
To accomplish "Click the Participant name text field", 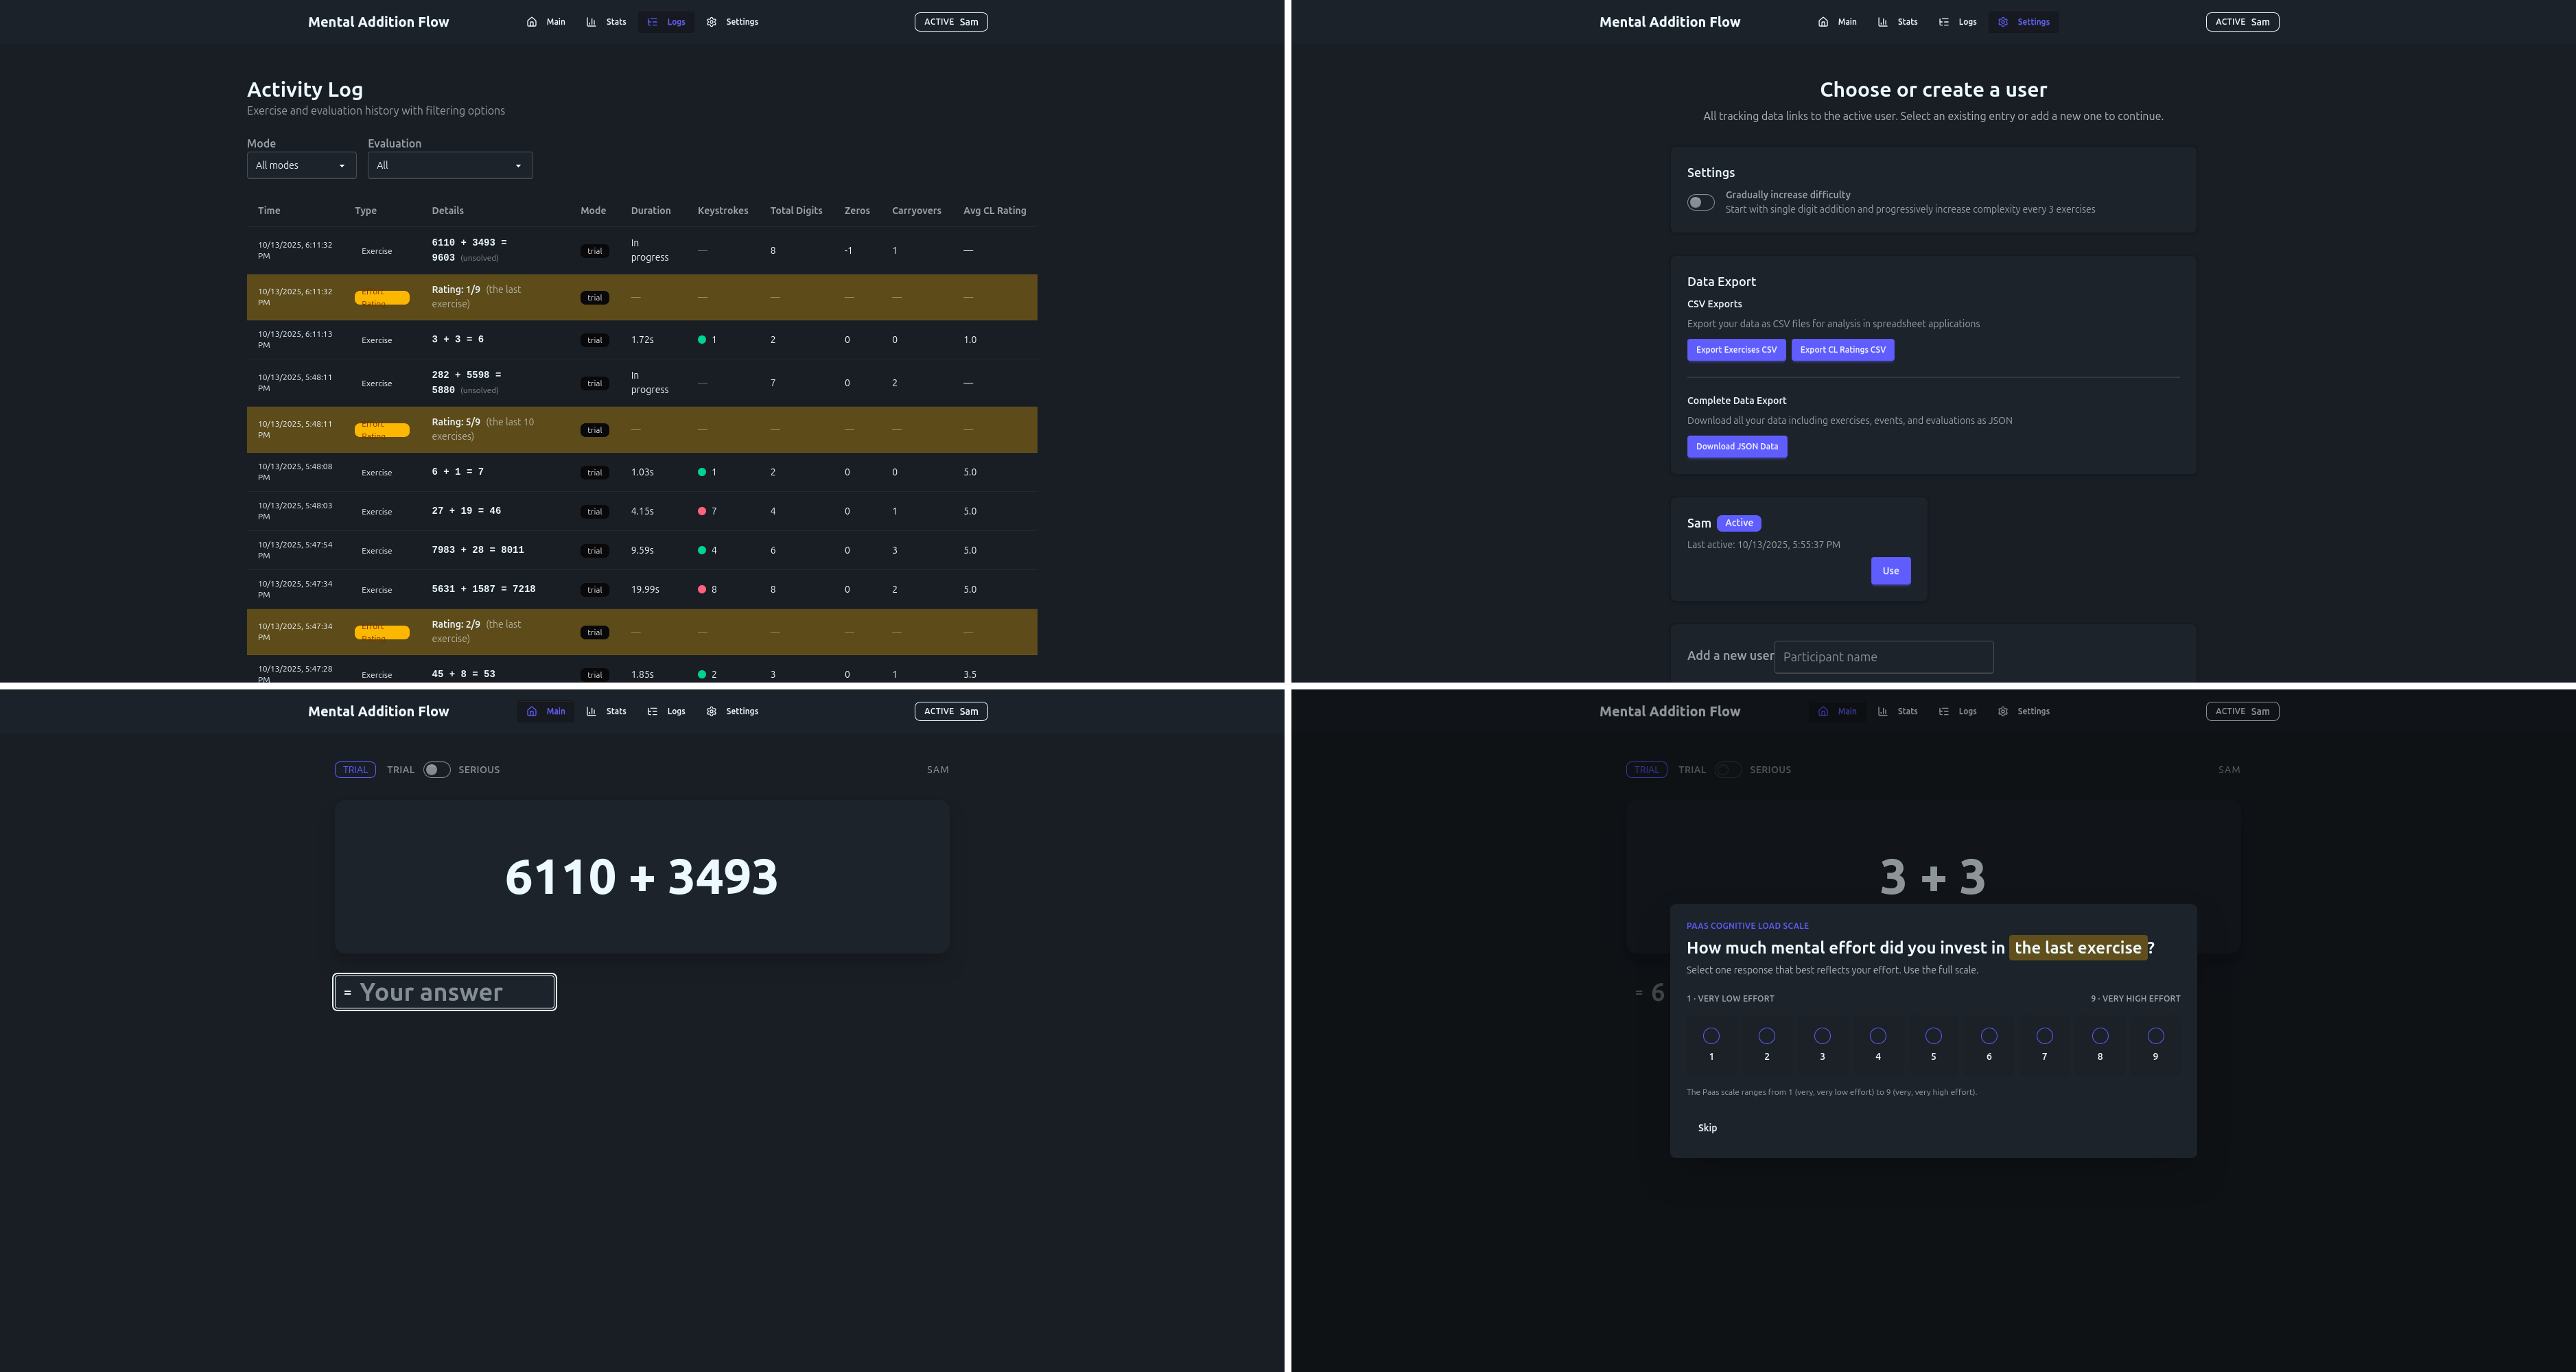I will coord(1883,657).
